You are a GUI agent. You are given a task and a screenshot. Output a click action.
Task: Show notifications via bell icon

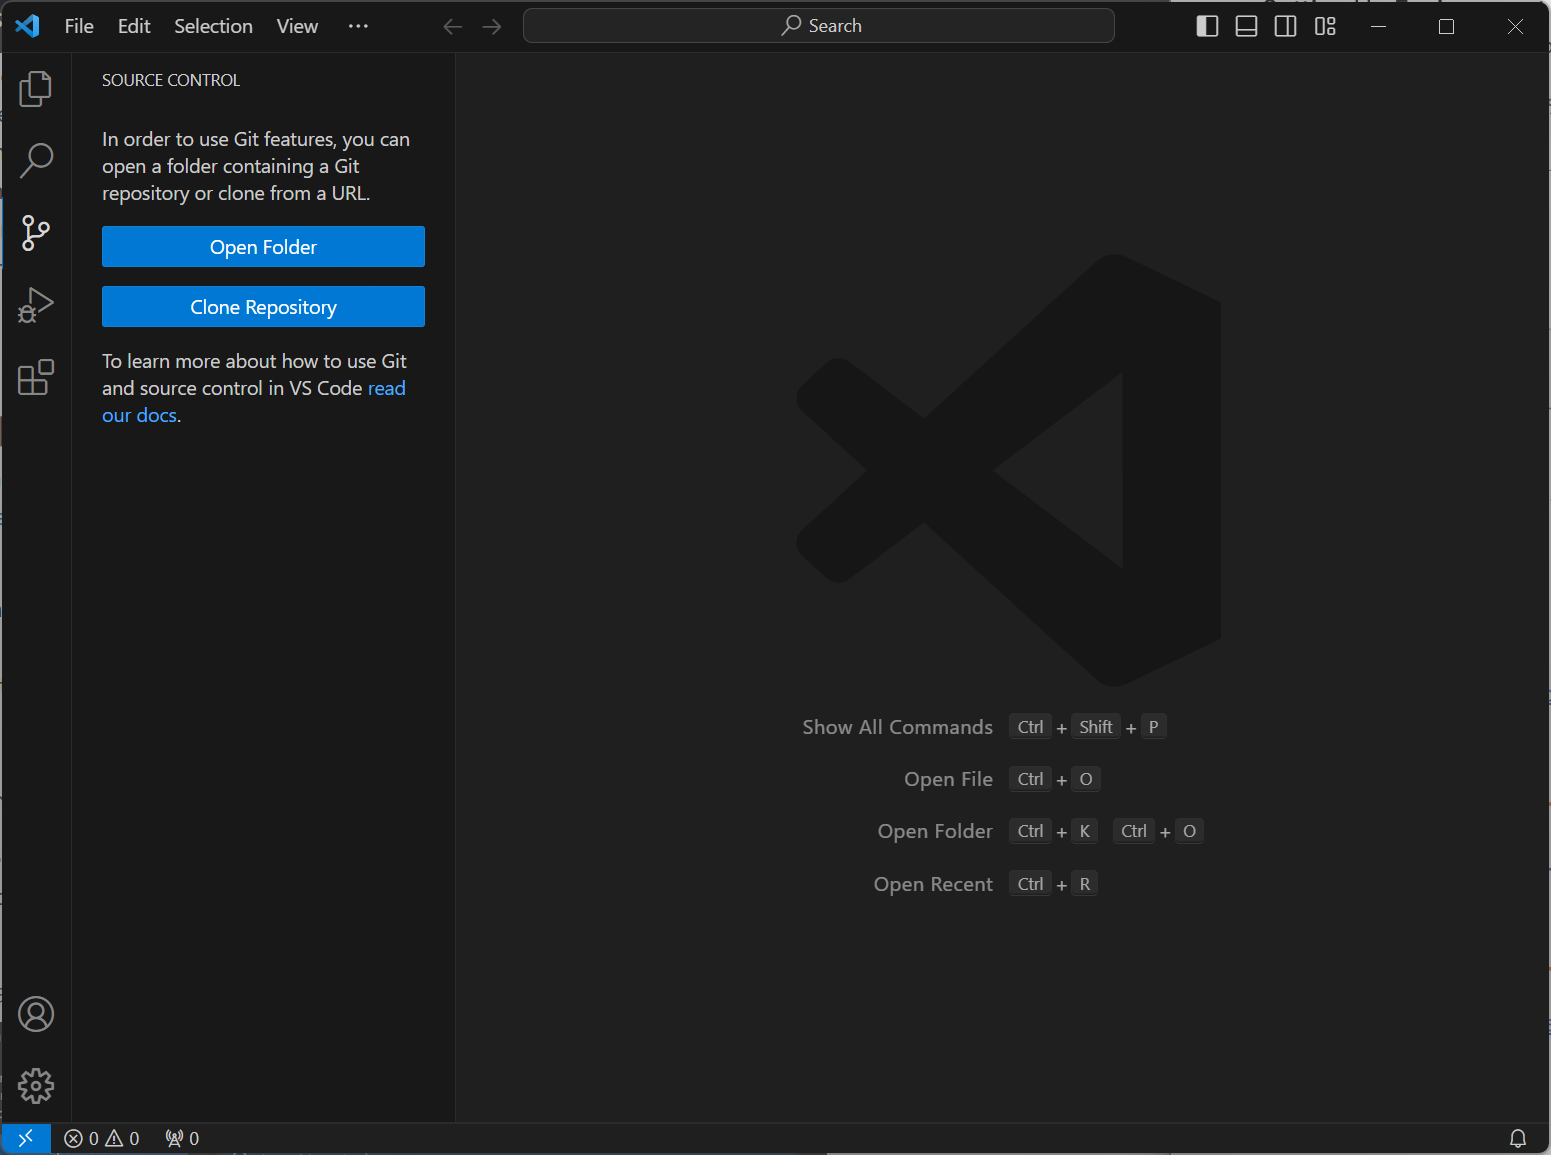[1517, 1138]
